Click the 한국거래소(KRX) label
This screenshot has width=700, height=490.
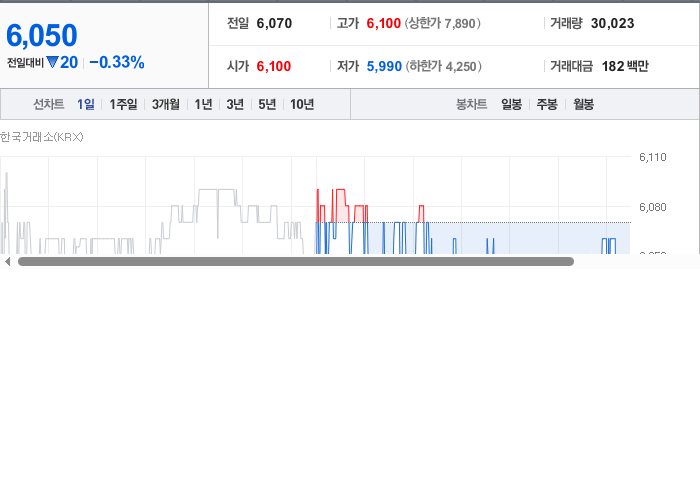point(42,137)
